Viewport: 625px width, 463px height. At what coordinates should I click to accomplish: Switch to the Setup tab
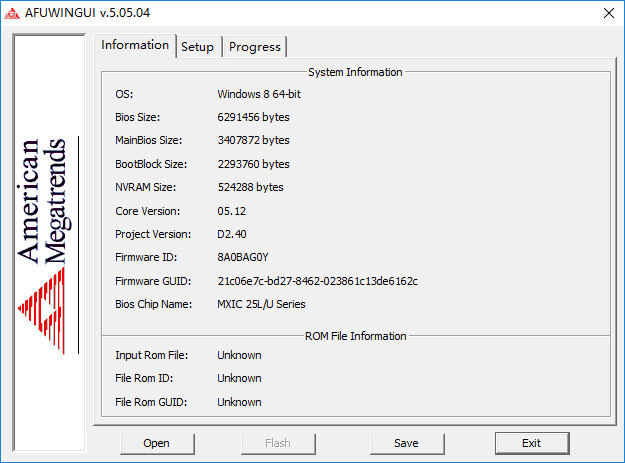point(198,47)
